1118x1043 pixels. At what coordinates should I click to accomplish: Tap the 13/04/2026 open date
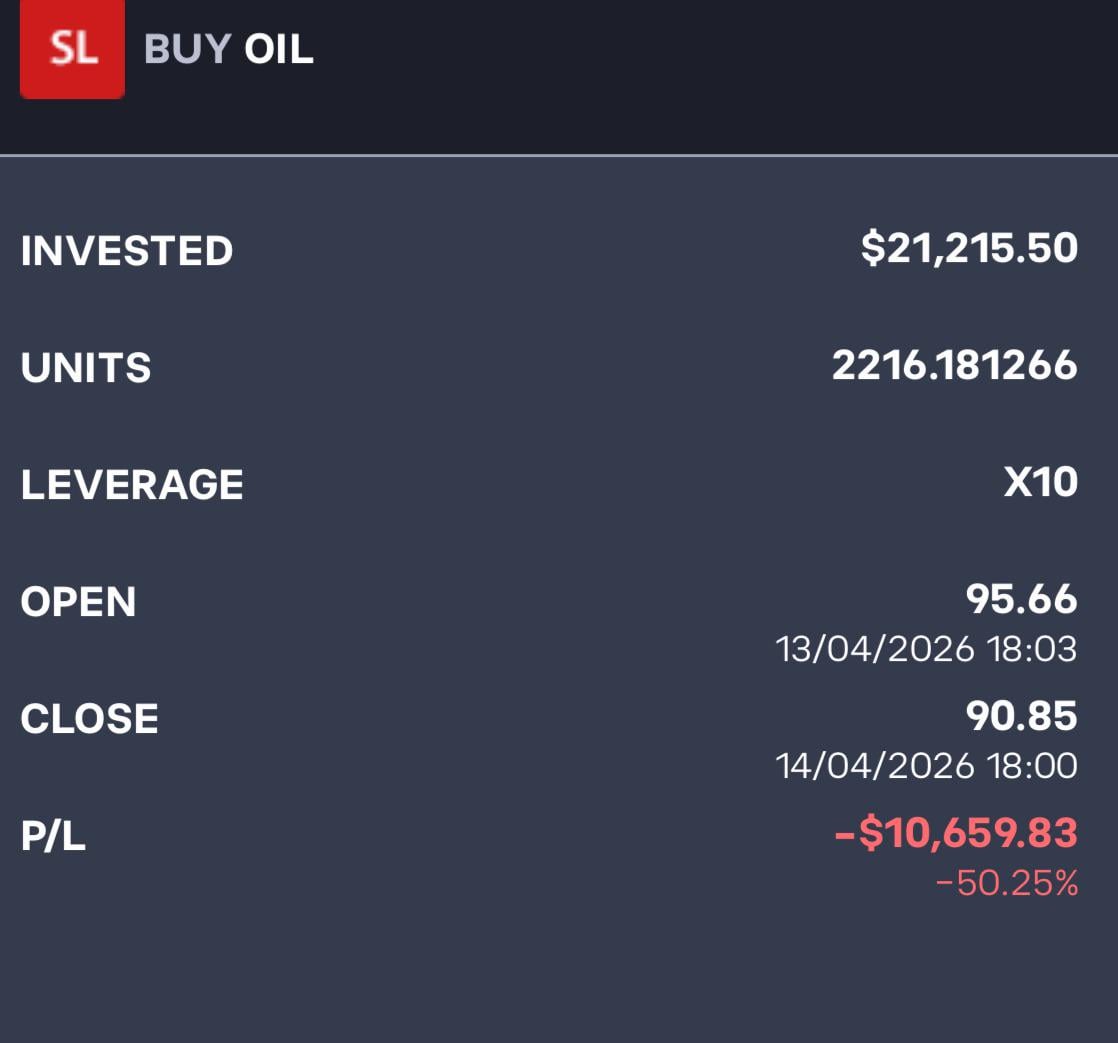(875, 650)
